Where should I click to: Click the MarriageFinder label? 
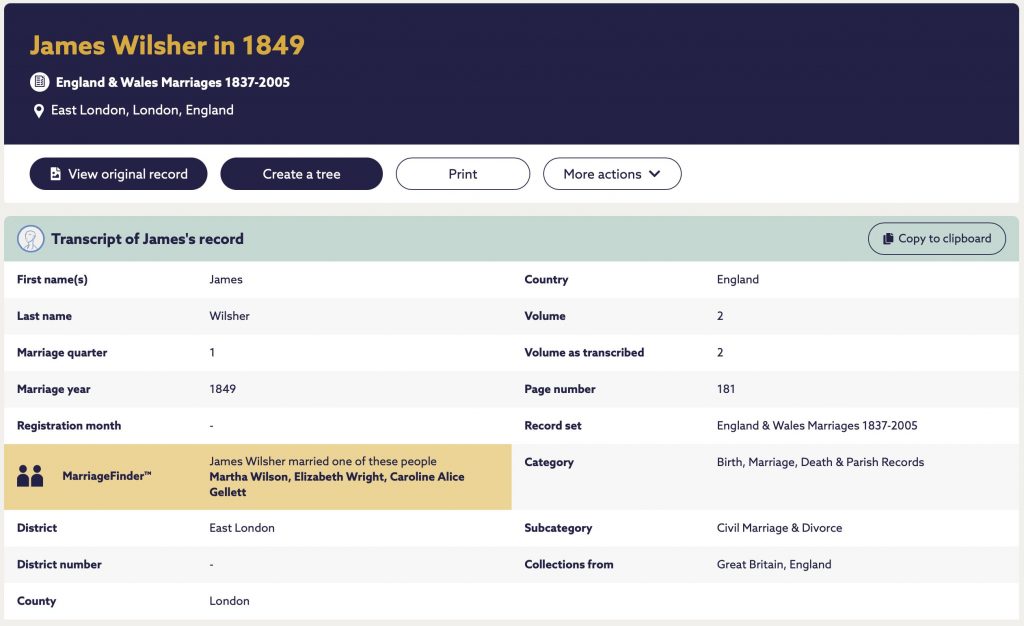(106, 476)
